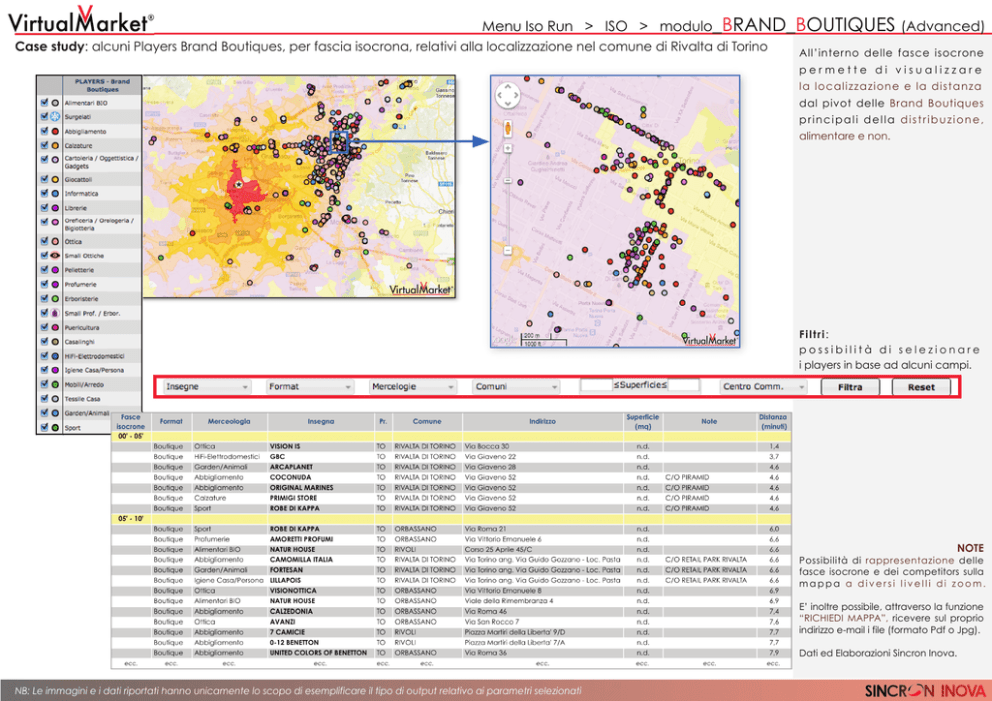The image size is (992, 701).
Task: Click the Insegna column header
Action: [321, 422]
